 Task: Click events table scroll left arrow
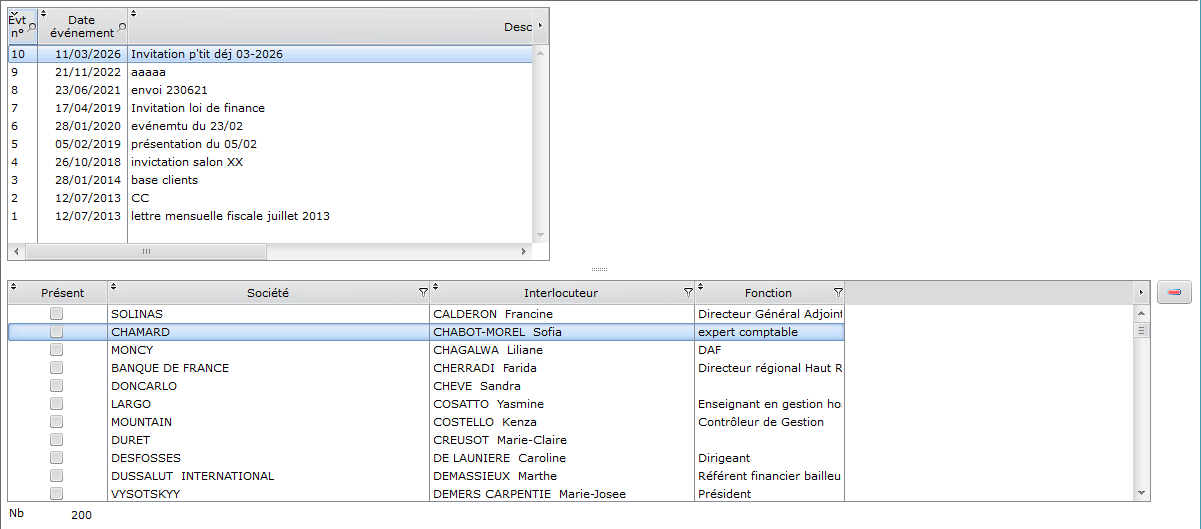[x=14, y=252]
